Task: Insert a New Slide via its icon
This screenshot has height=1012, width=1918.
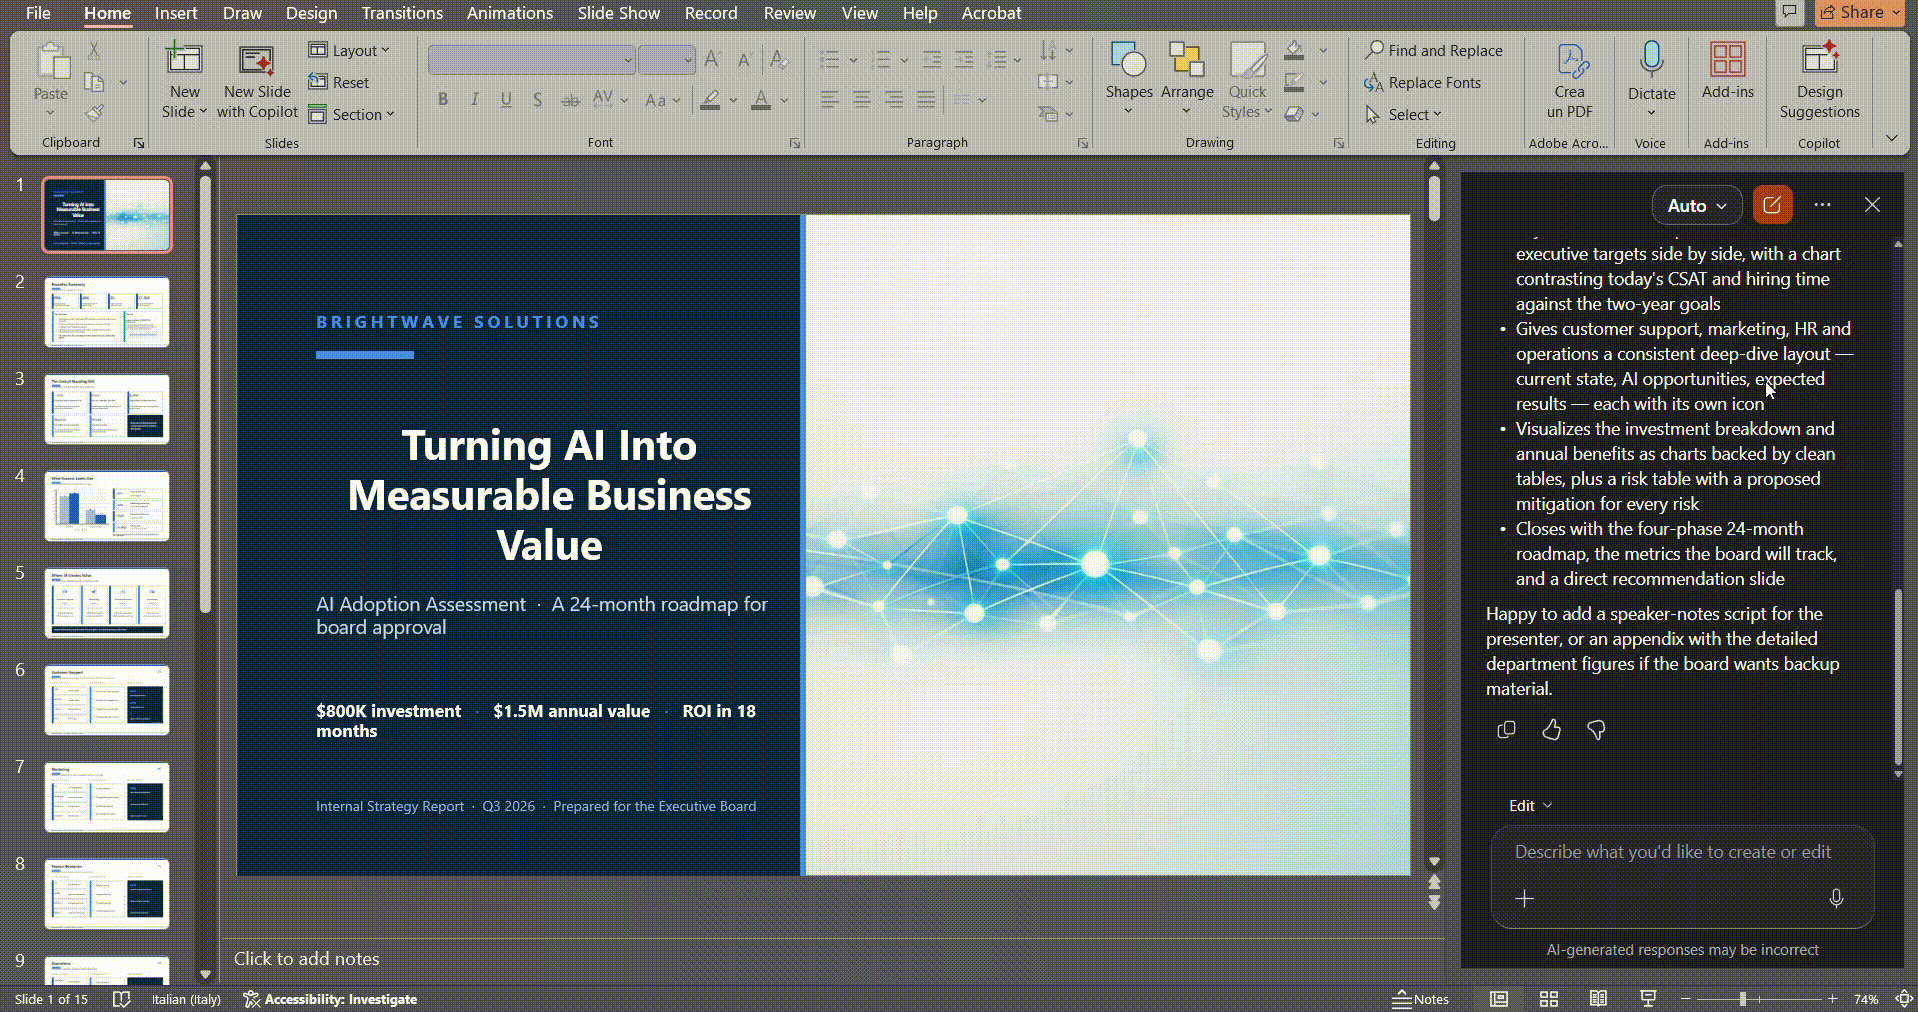Action: pyautogui.click(x=184, y=60)
